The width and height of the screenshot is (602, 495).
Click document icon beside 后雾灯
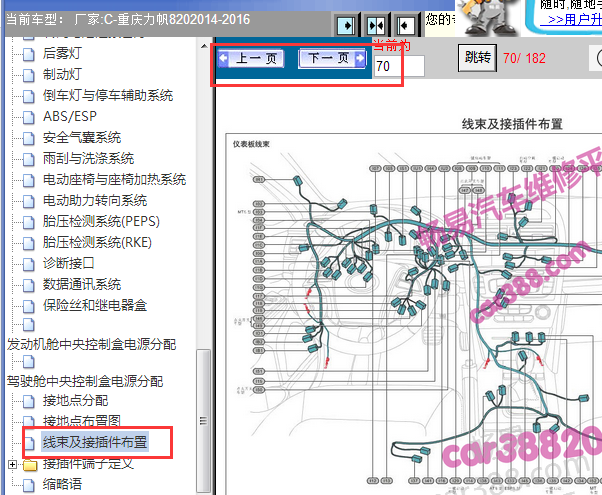(x=29, y=54)
